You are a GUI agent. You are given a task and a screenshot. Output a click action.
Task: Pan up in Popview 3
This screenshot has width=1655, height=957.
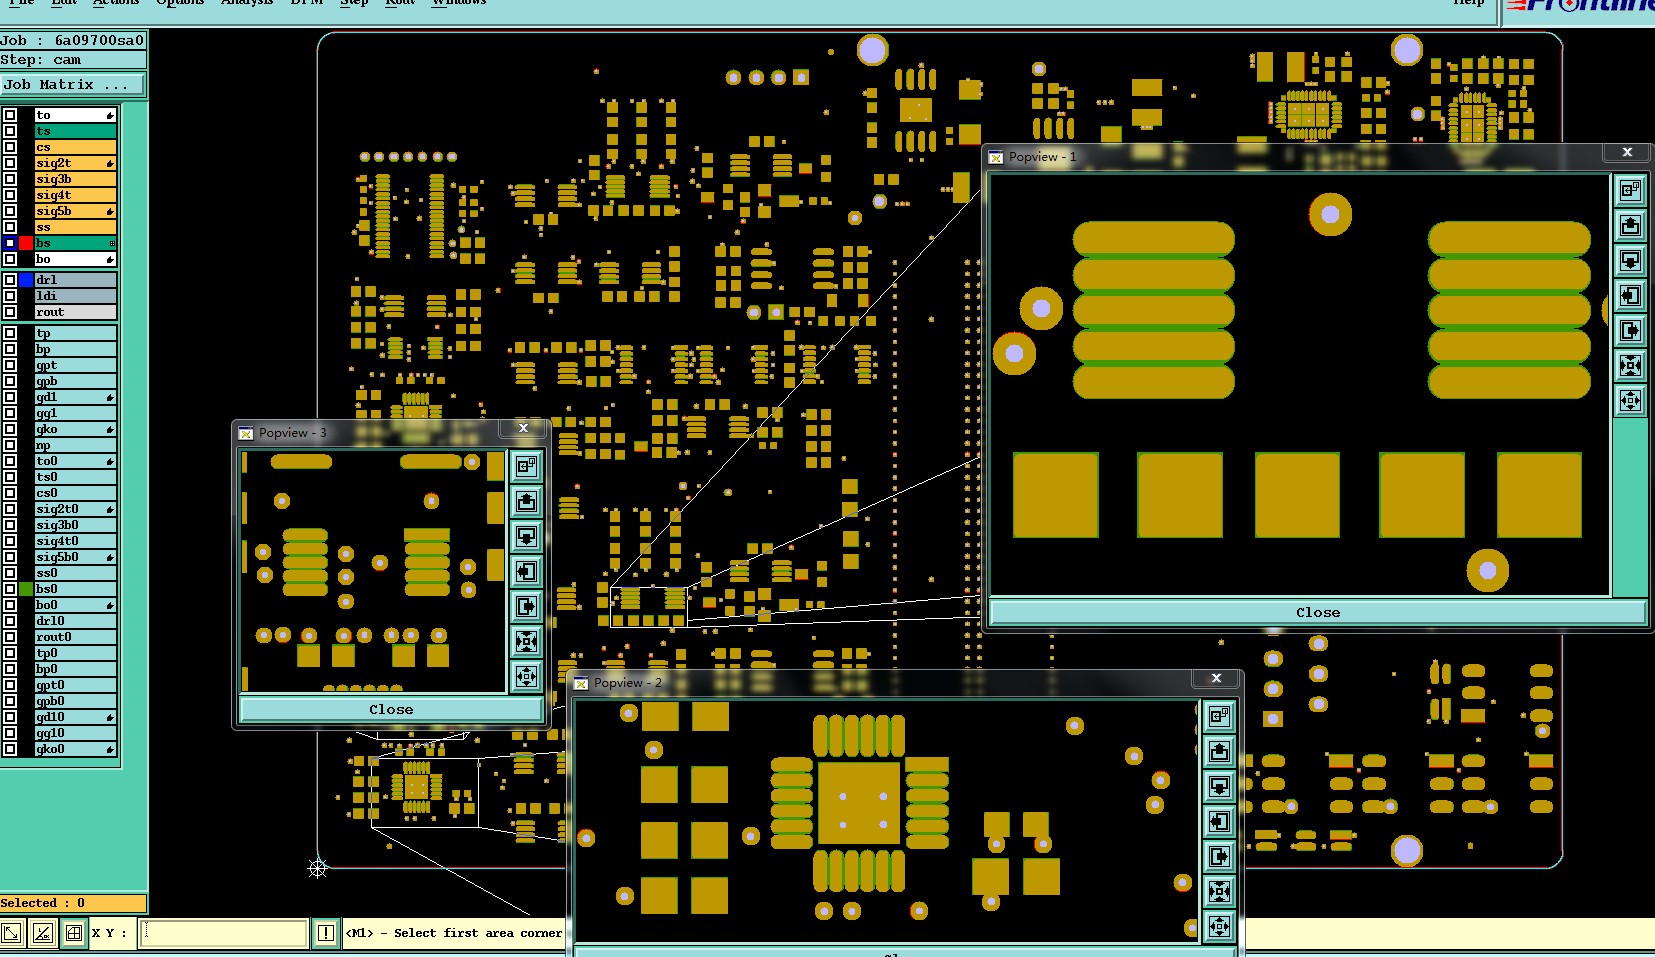coord(526,501)
